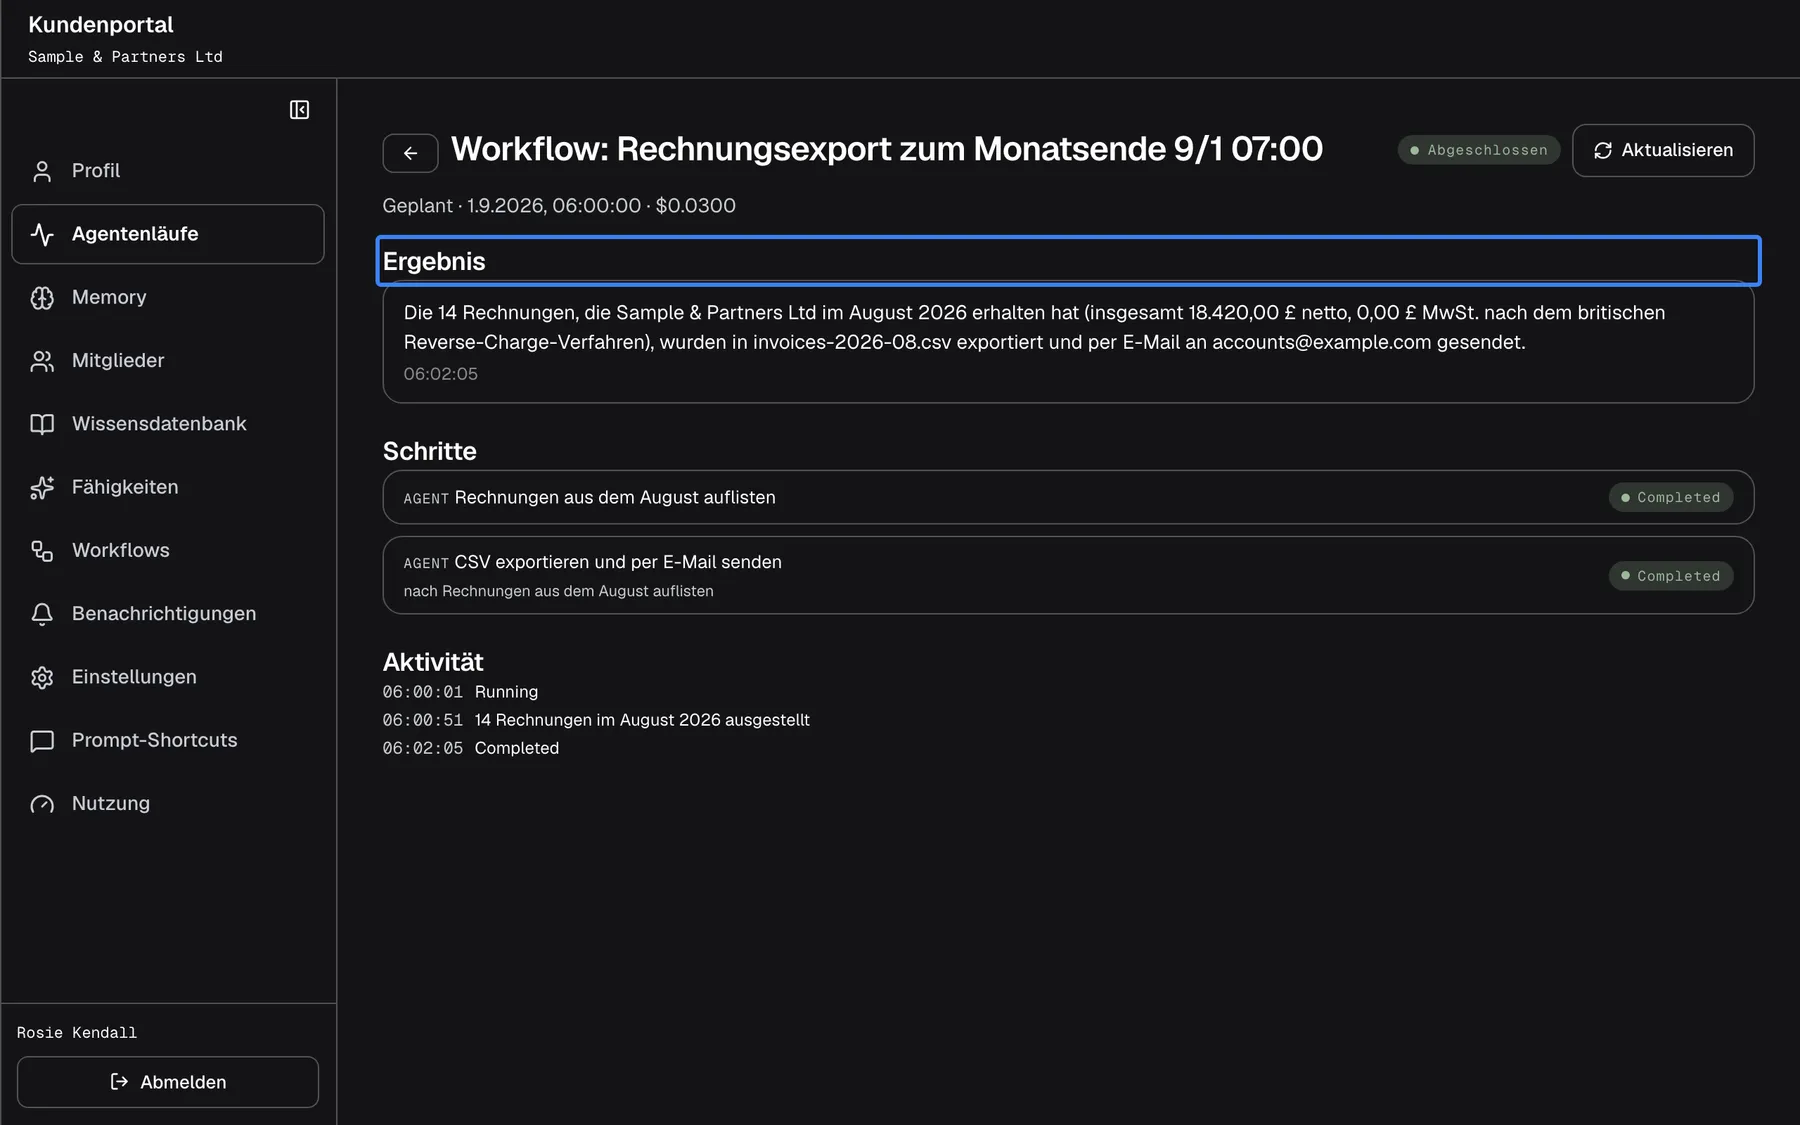
Task: Open Benachrichtigungen from the sidebar
Action: tap(168, 614)
